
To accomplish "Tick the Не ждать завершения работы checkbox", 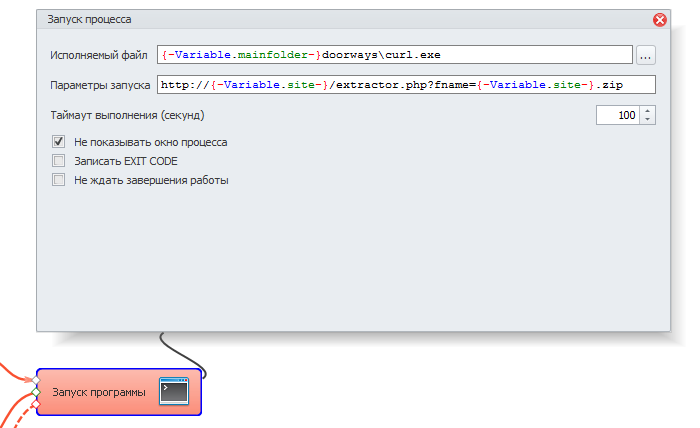I will pos(58,180).
